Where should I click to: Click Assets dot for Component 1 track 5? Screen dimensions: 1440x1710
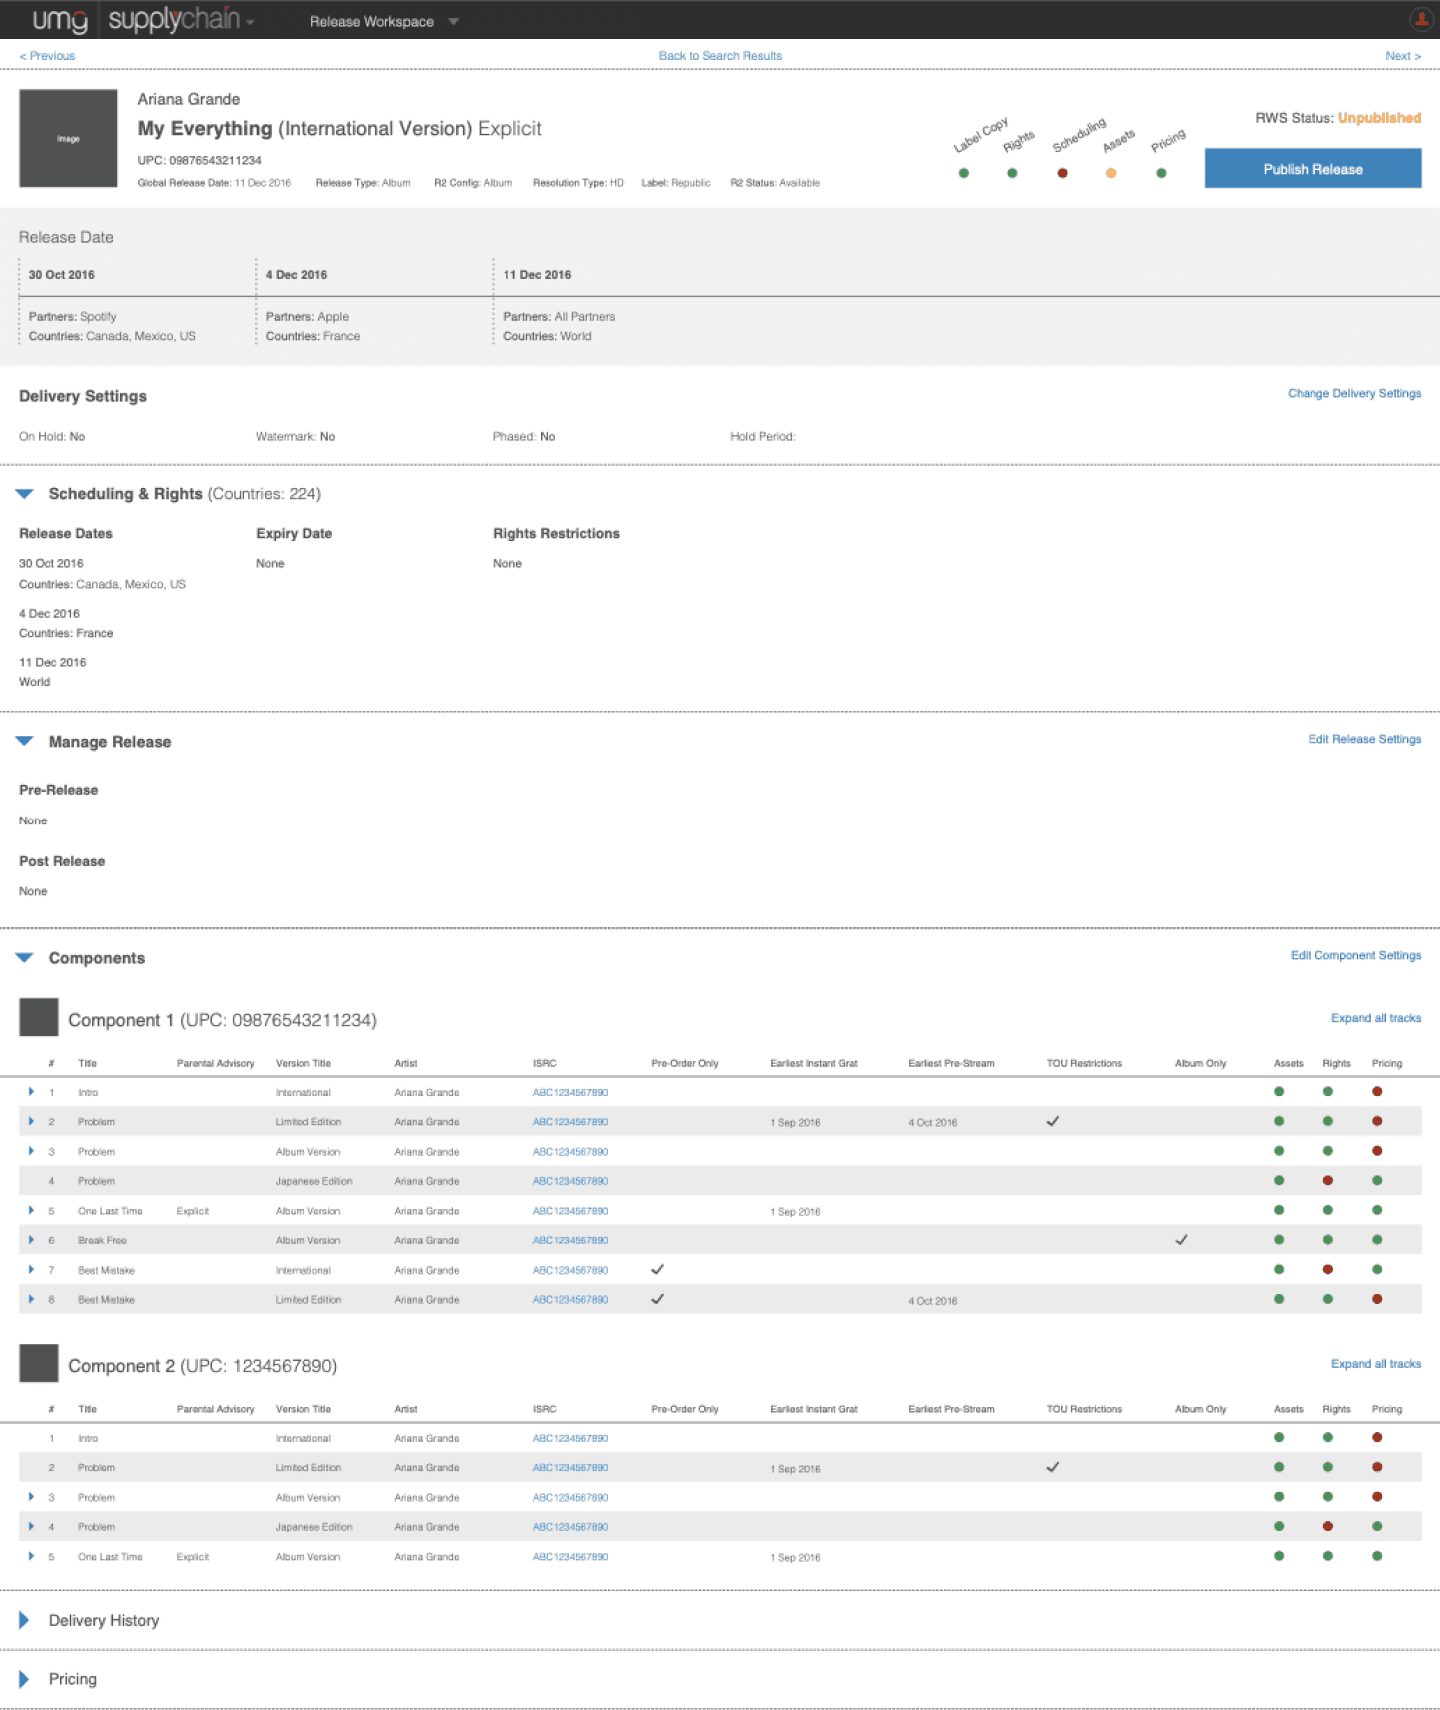[1279, 1210]
